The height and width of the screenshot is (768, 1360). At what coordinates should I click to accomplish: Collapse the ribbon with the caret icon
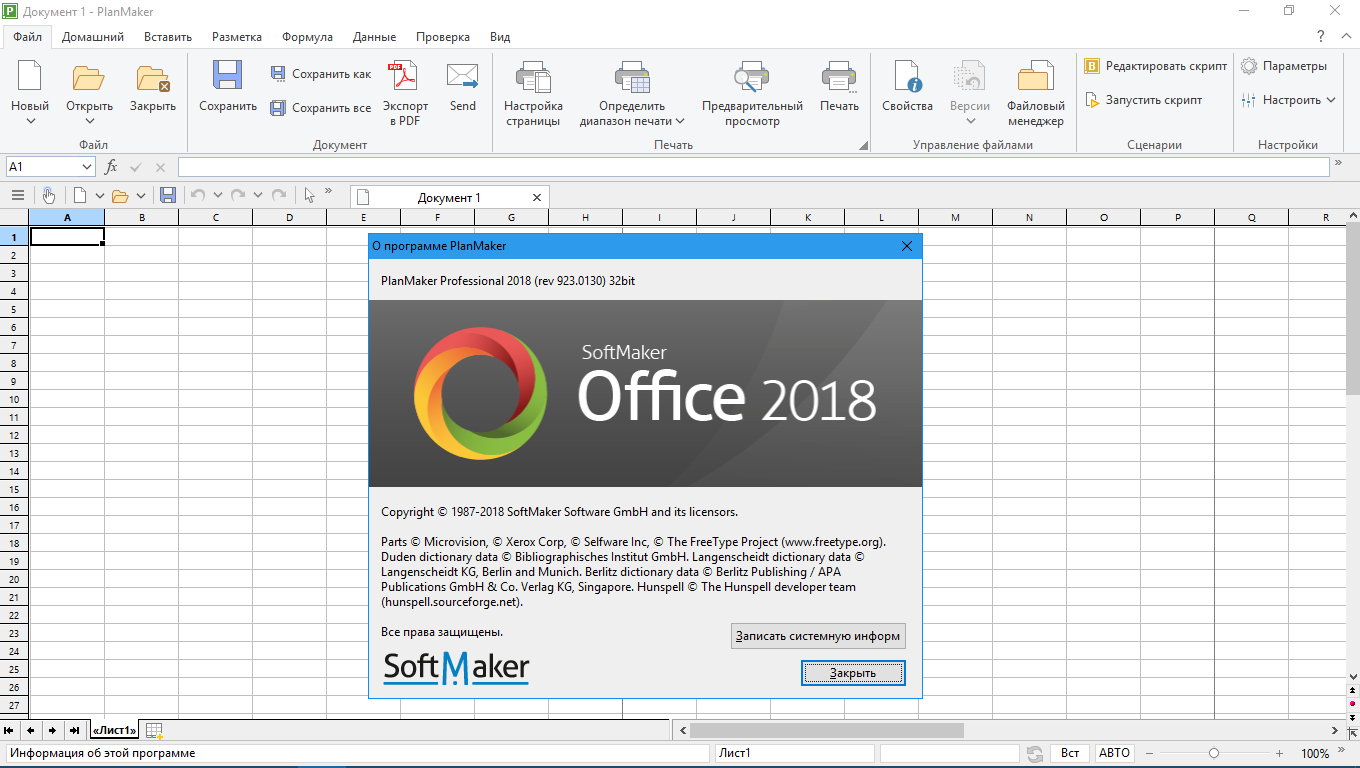pos(1346,37)
